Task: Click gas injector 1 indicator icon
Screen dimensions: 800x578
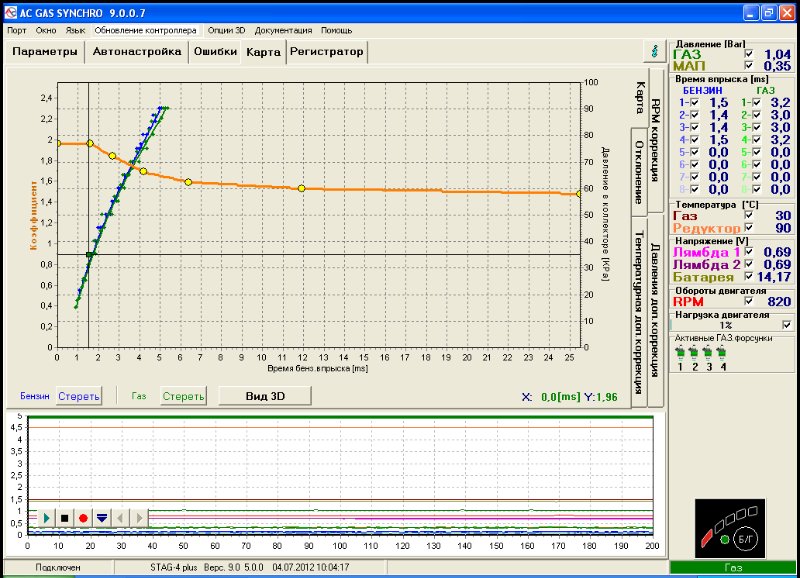Action: [x=681, y=352]
